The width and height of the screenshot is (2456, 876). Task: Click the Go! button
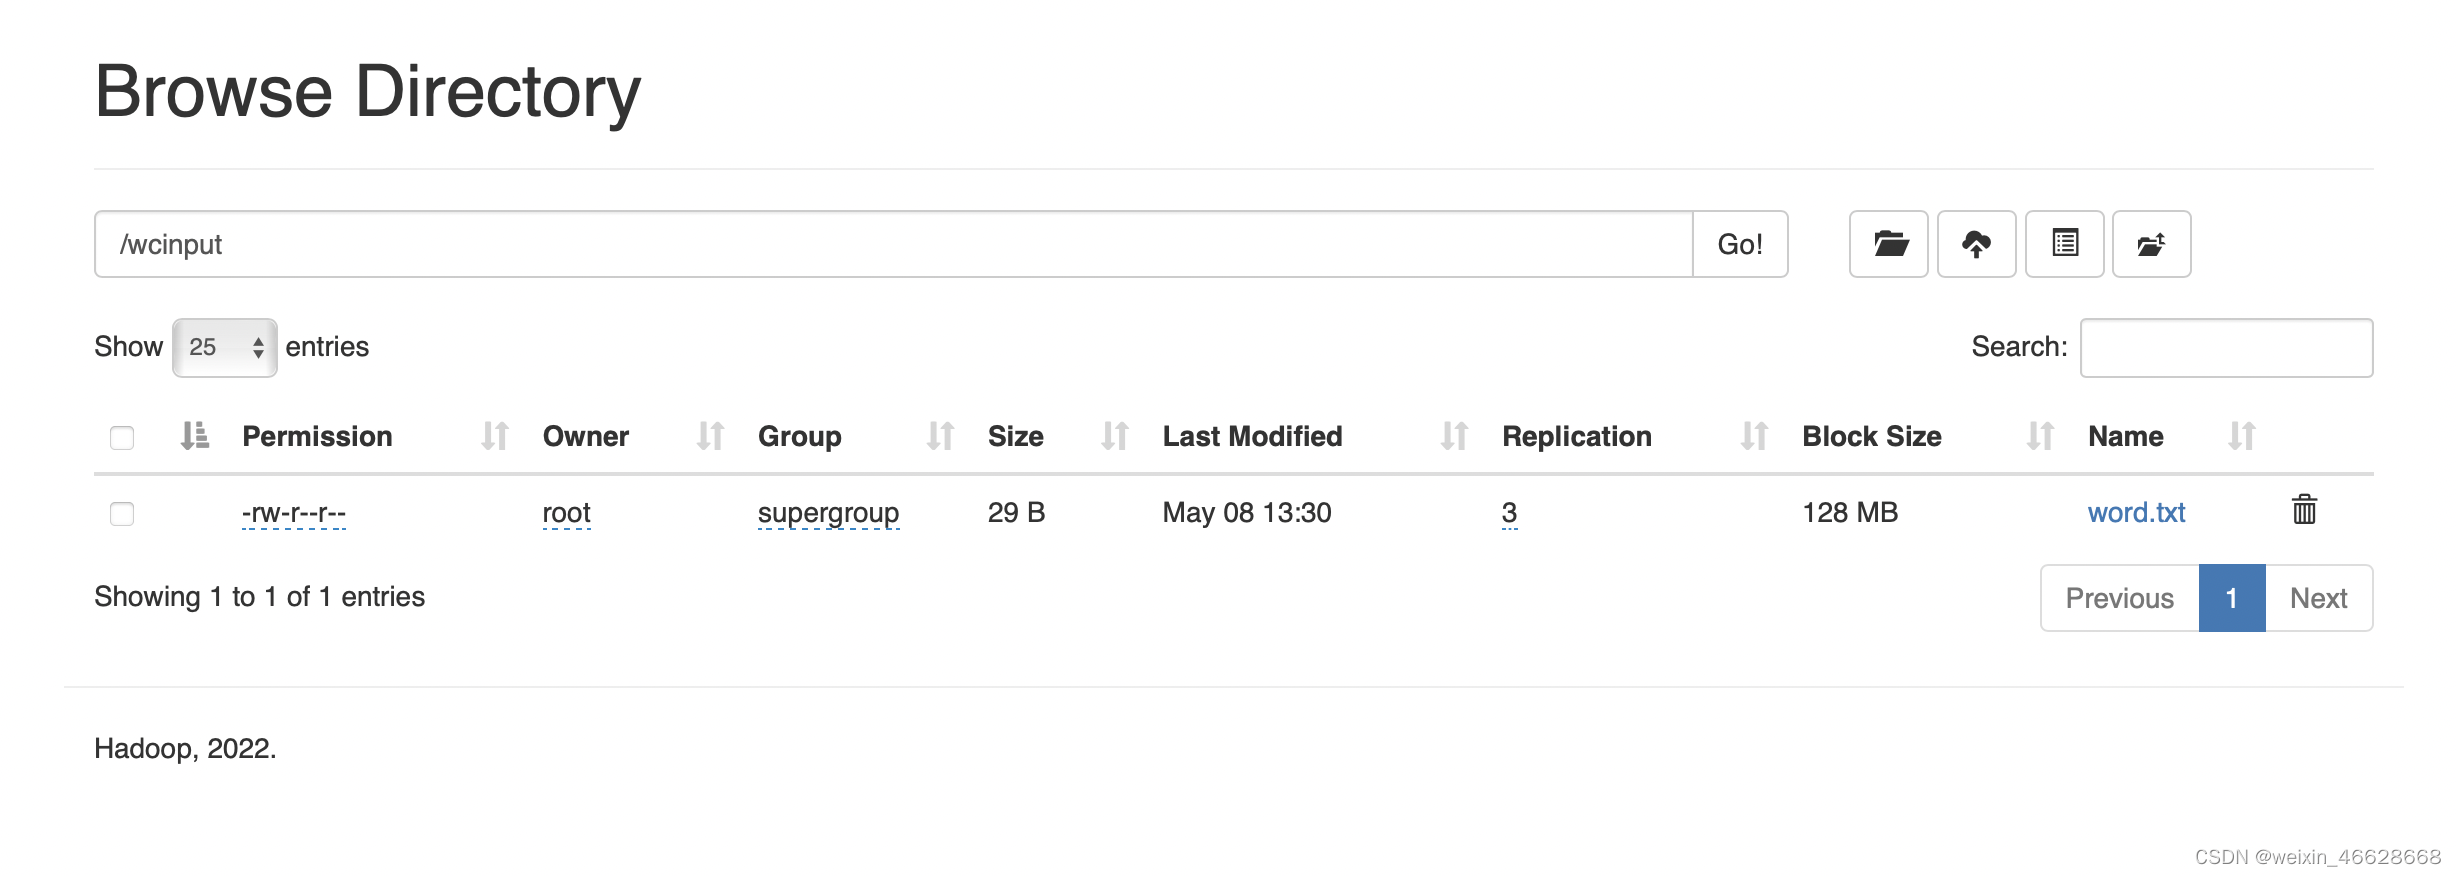[x=1740, y=244]
